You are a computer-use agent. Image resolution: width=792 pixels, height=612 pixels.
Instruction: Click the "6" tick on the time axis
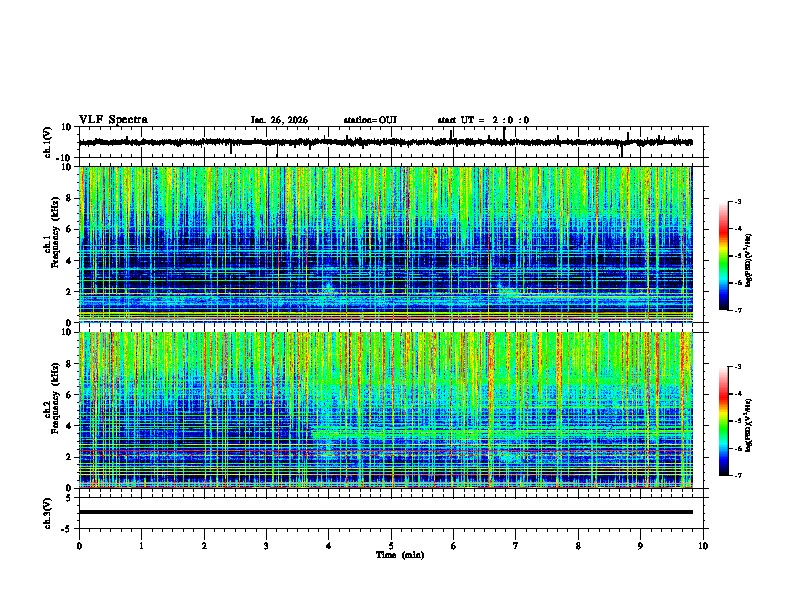click(x=454, y=546)
